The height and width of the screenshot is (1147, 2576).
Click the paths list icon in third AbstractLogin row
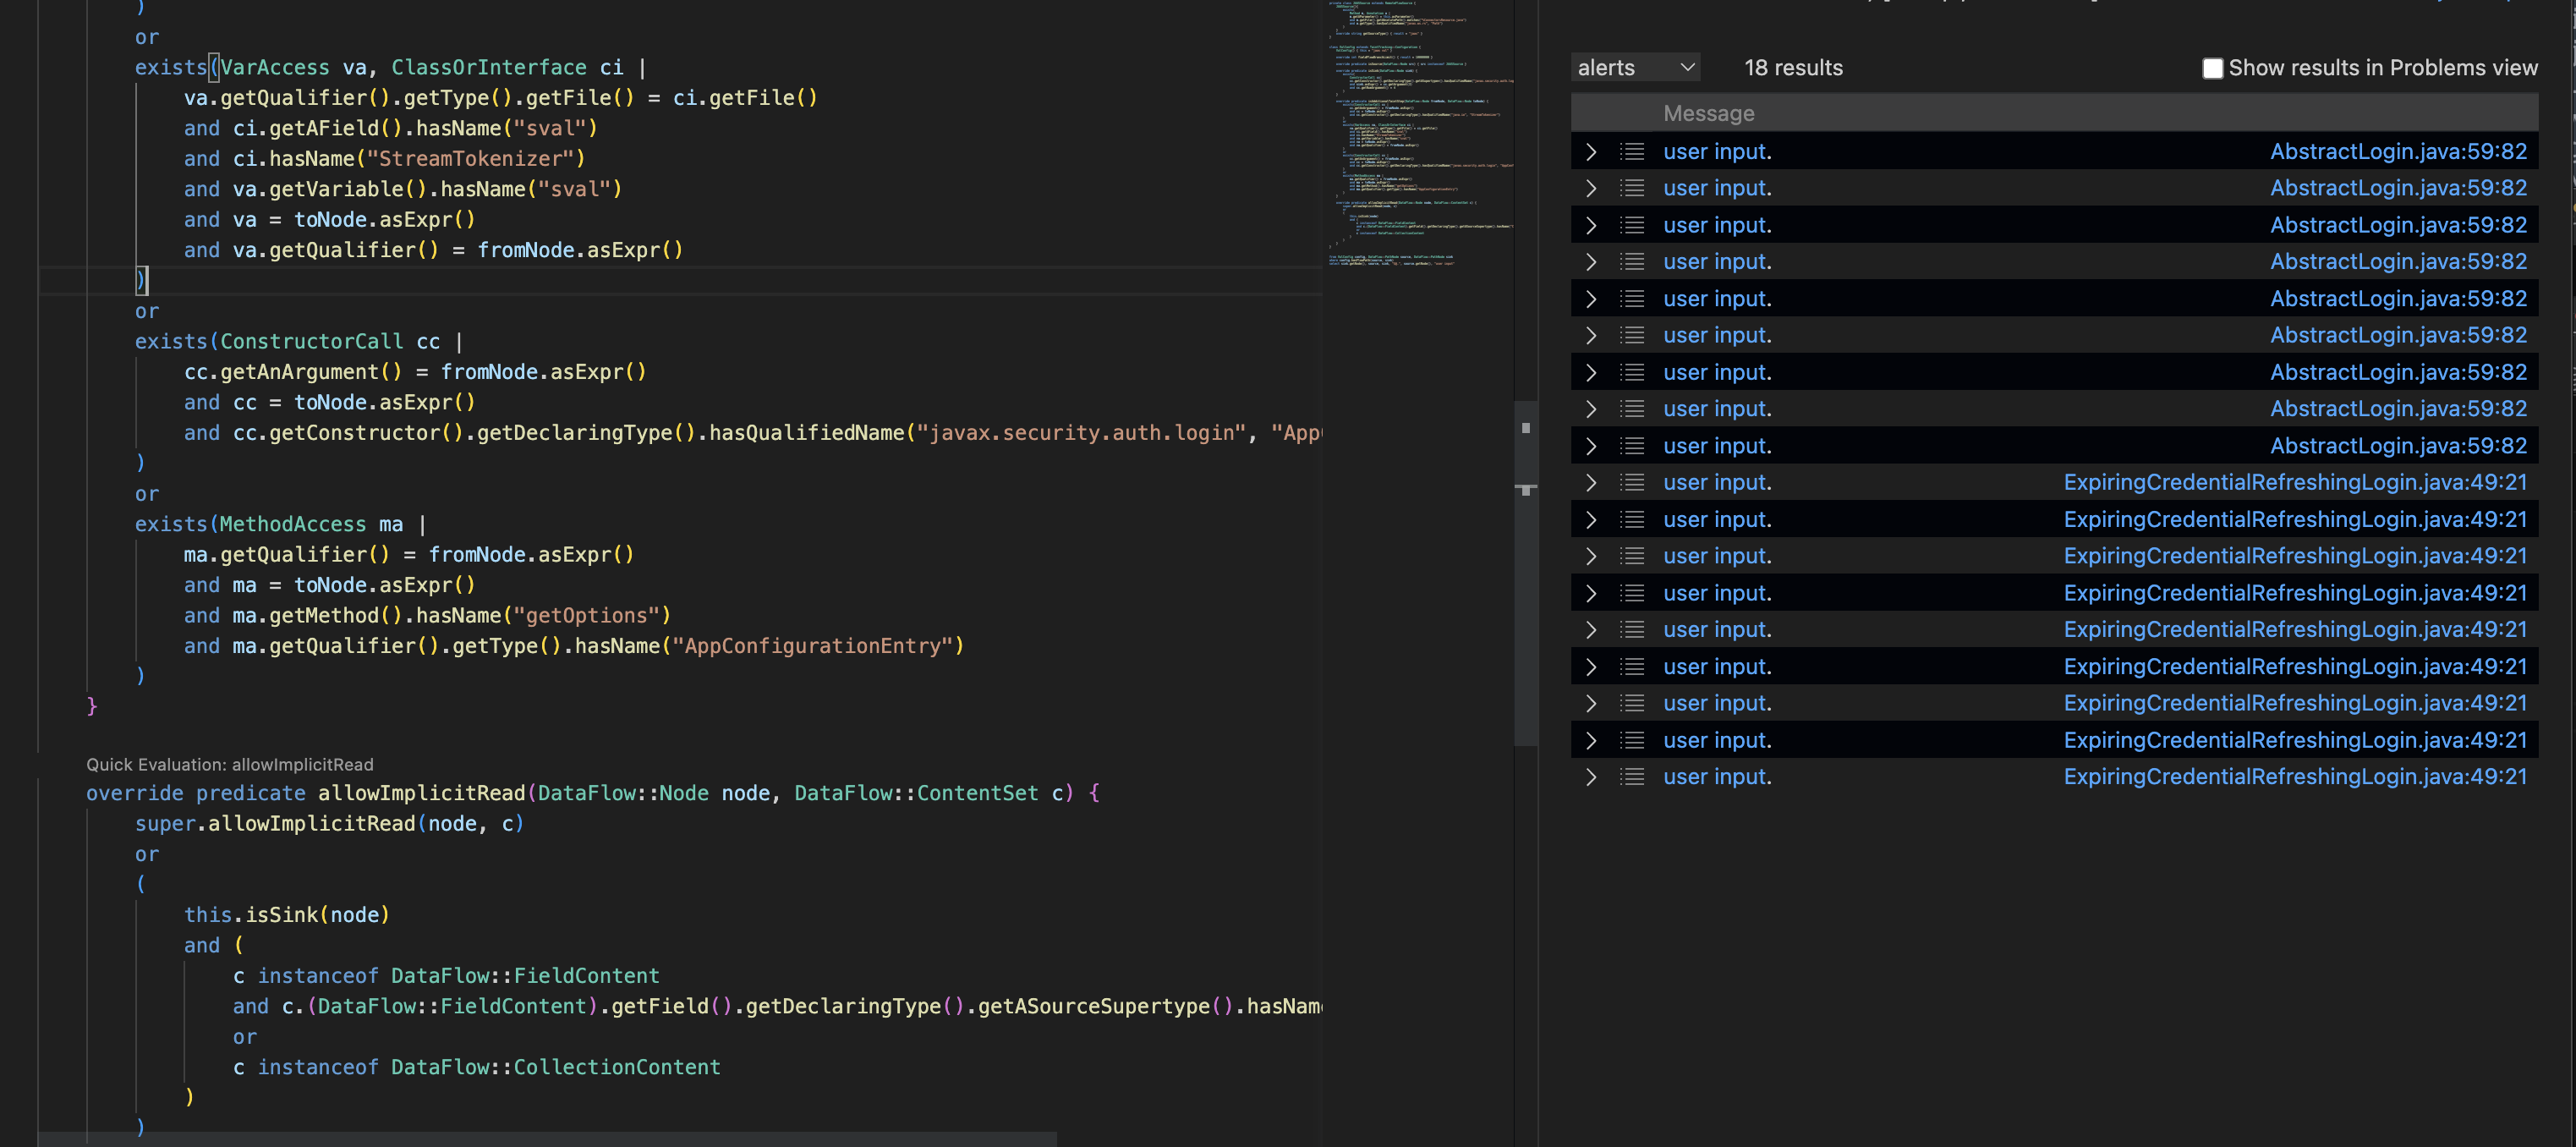[x=1632, y=226]
